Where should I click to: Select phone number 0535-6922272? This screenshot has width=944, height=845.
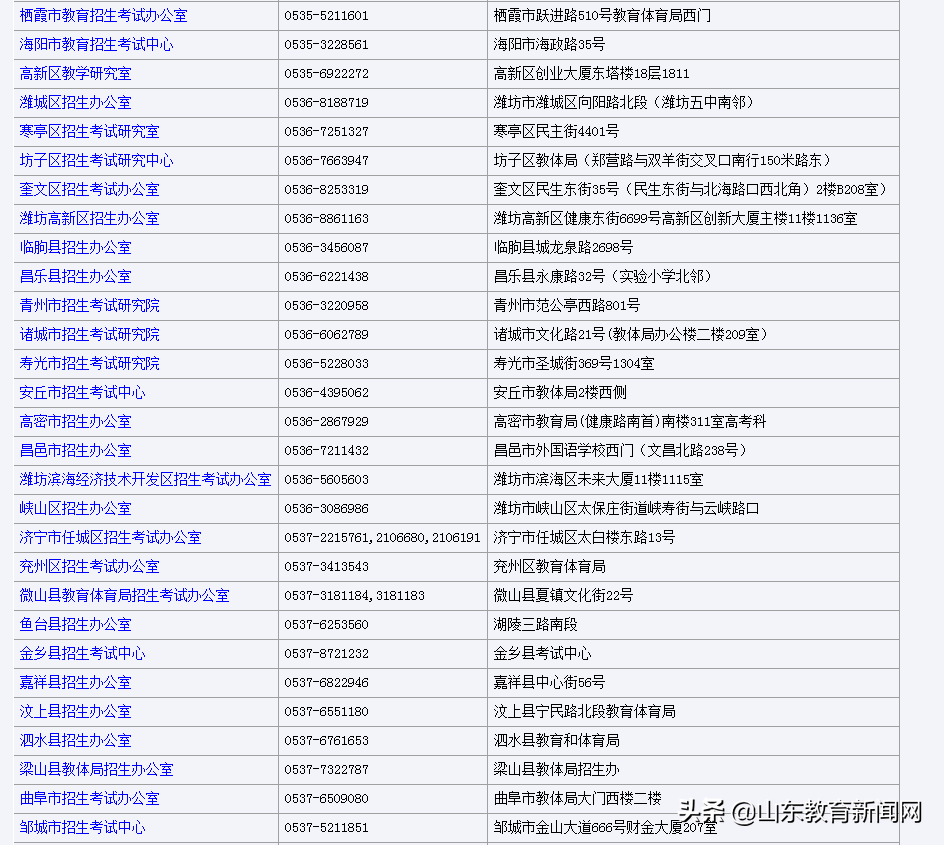tap(326, 73)
